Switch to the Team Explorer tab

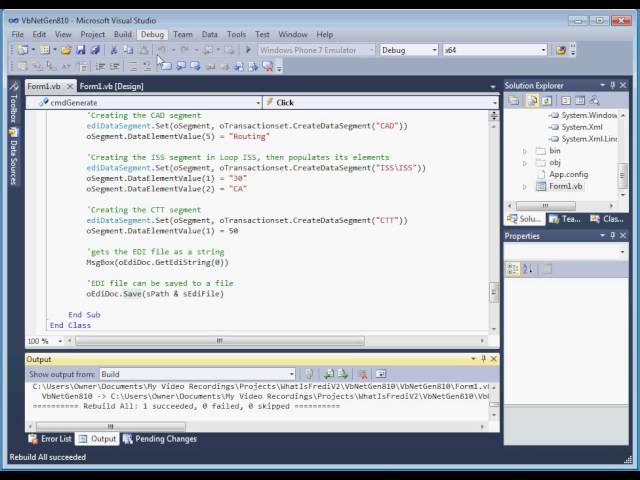[565, 219]
